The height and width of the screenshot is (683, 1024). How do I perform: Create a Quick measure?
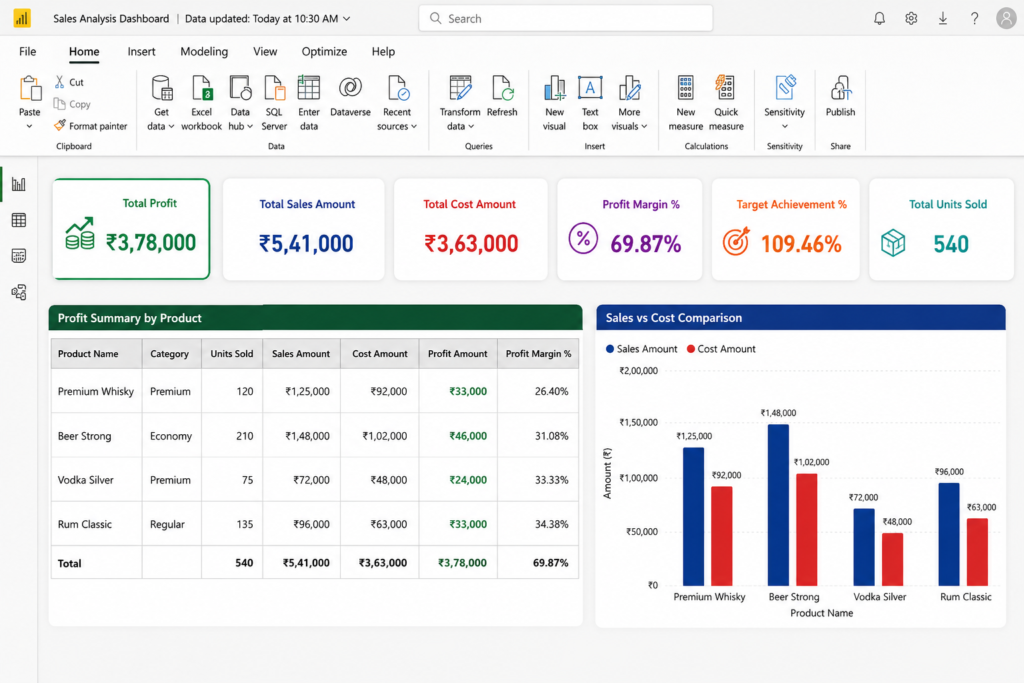point(726,103)
